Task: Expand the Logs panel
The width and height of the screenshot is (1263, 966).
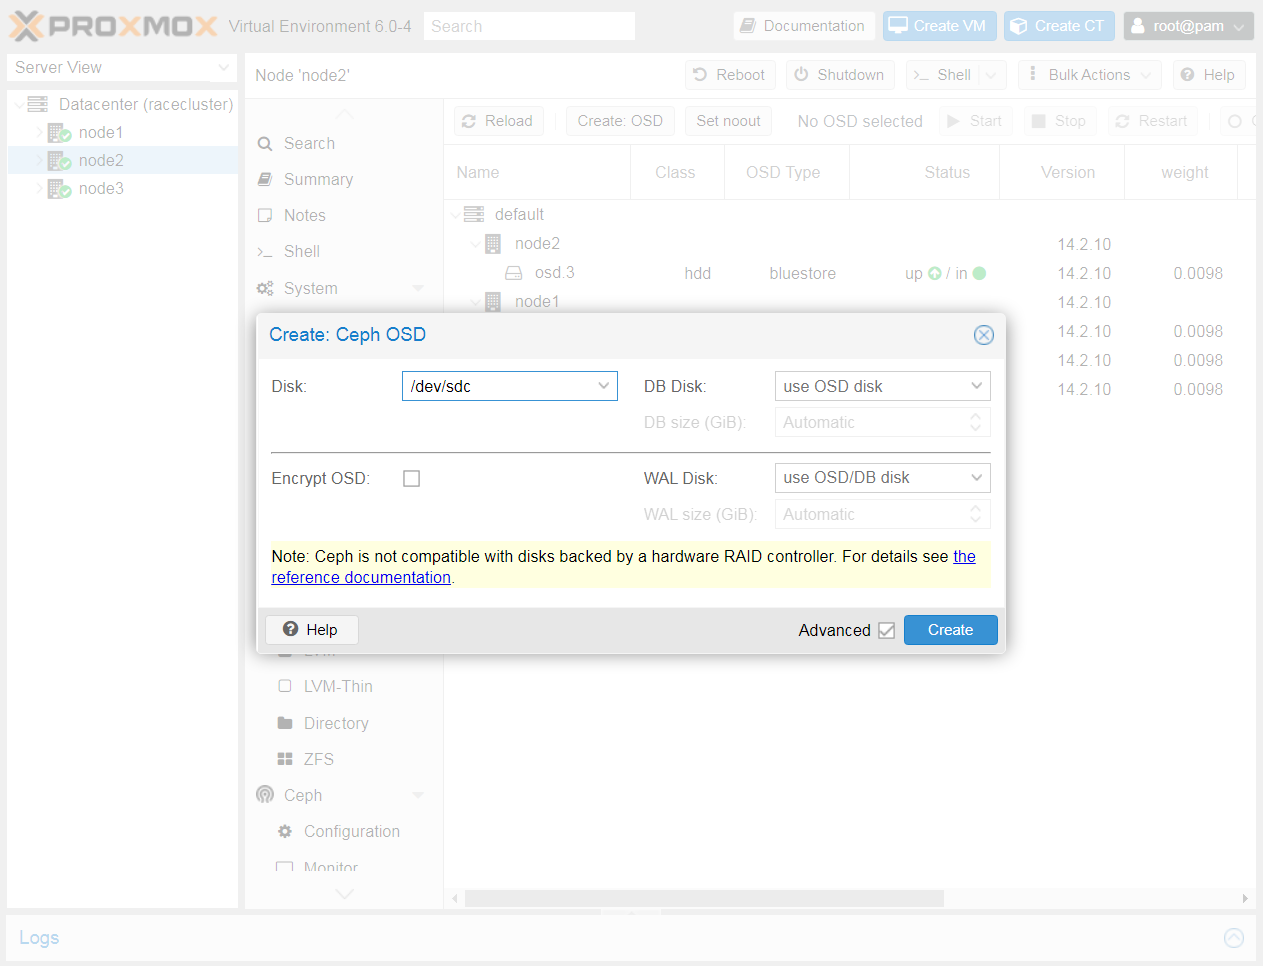Action: tap(1234, 938)
